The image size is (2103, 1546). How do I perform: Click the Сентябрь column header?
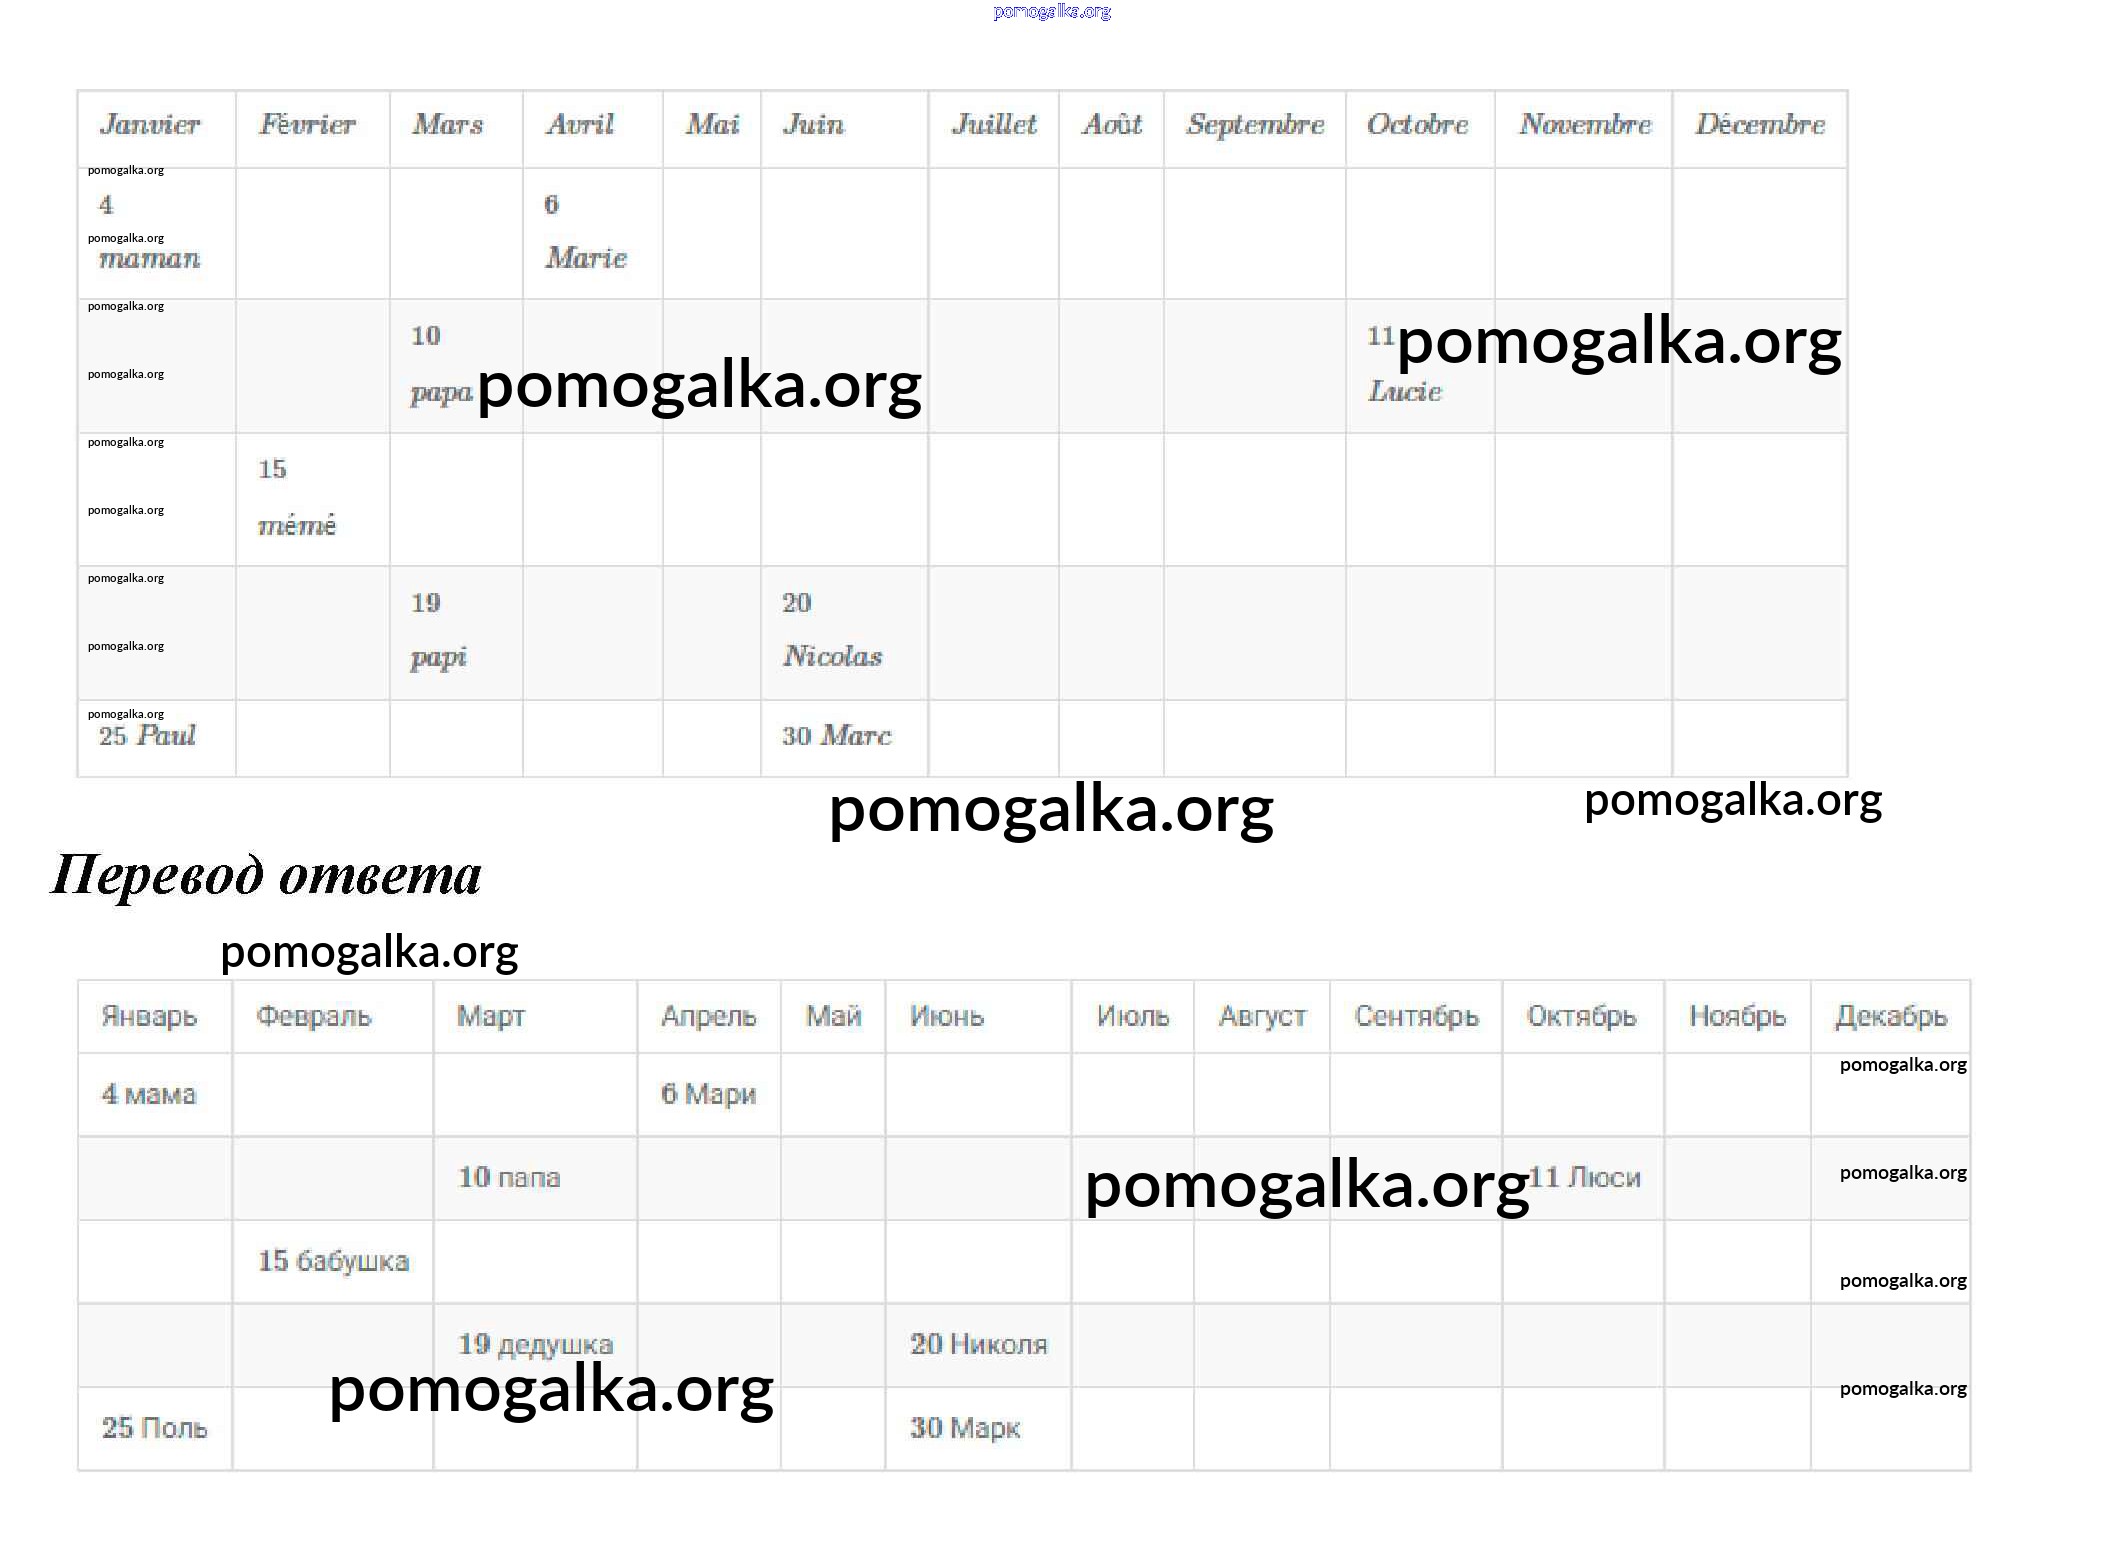(x=1416, y=1017)
